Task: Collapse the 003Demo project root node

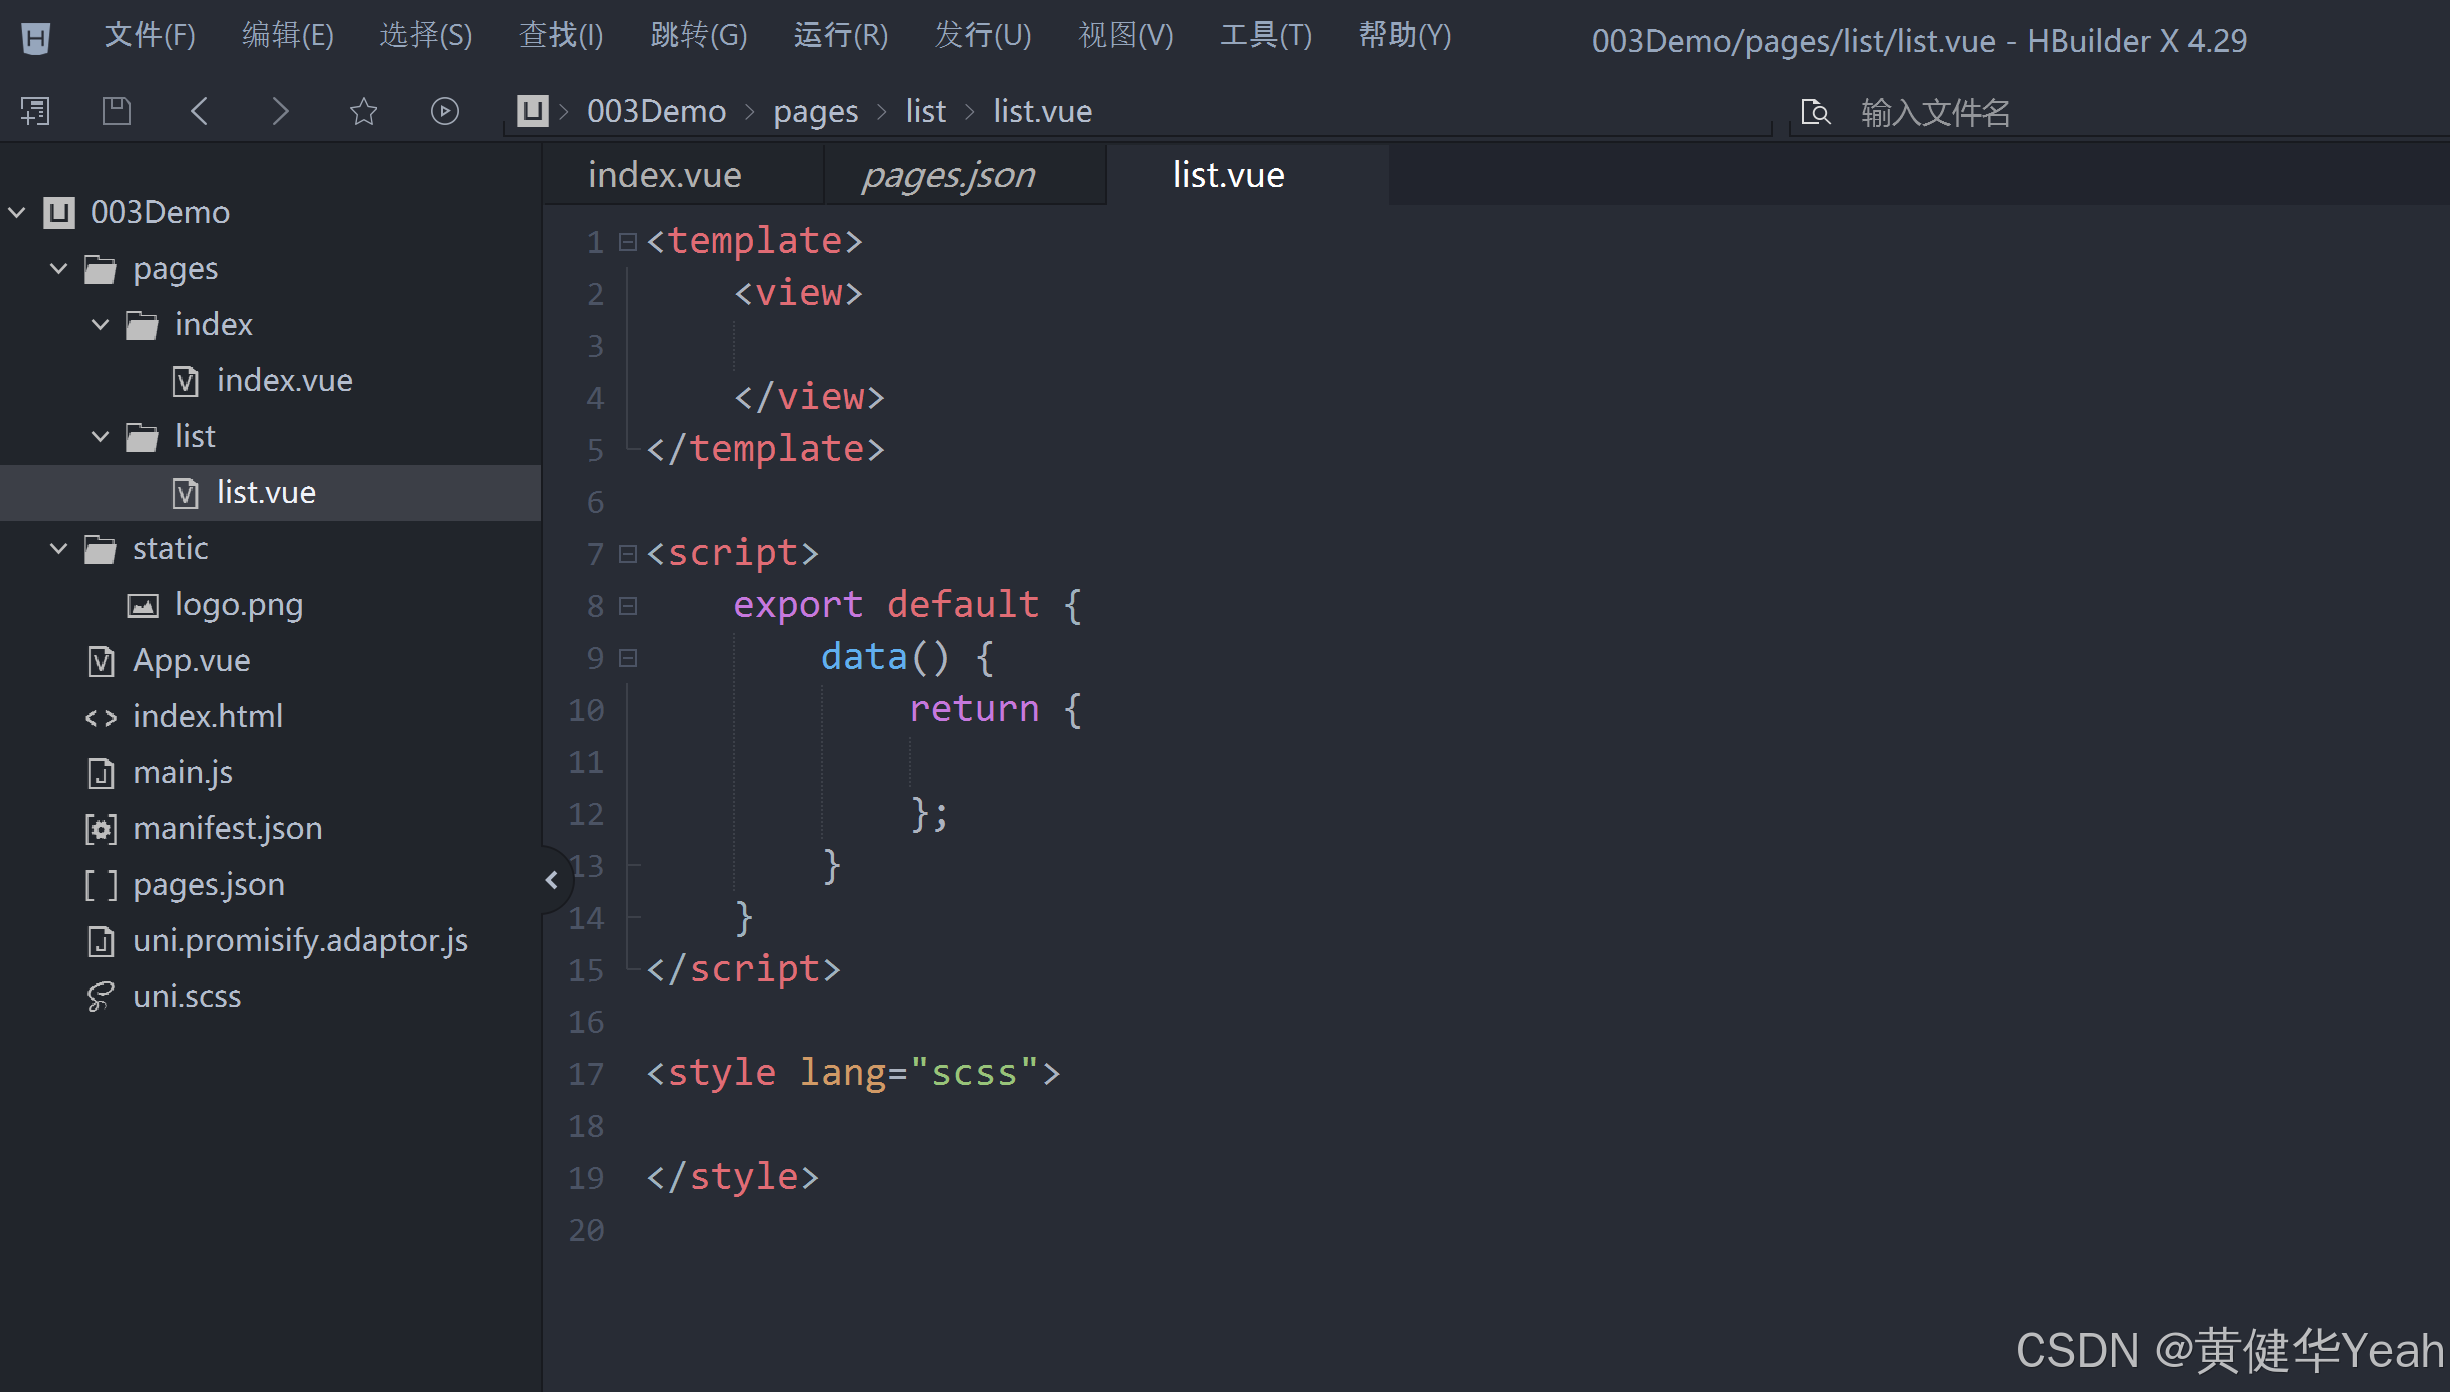Action: 16,211
